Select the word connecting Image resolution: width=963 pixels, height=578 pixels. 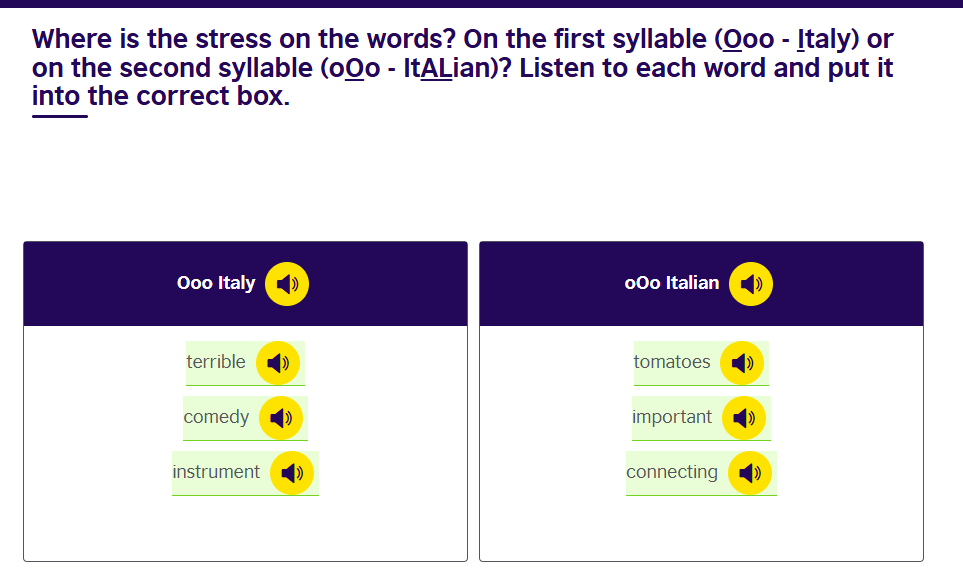pyautogui.click(x=672, y=472)
